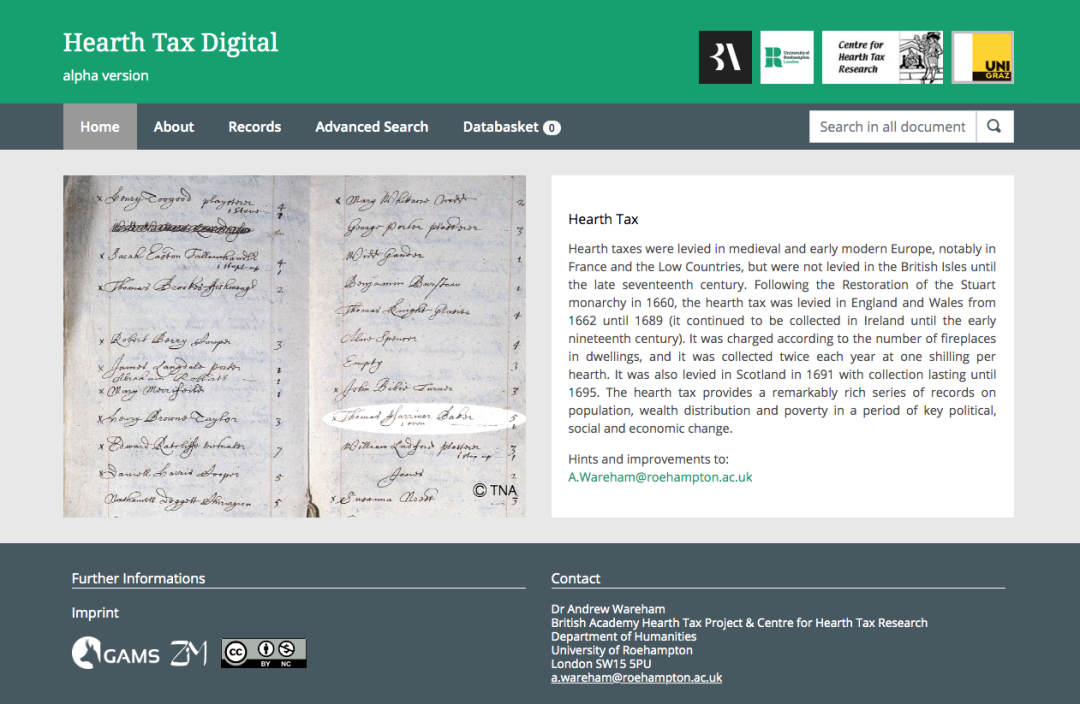The width and height of the screenshot is (1080, 704).
Task: Open the Uni Graz logo
Action: (x=982, y=57)
